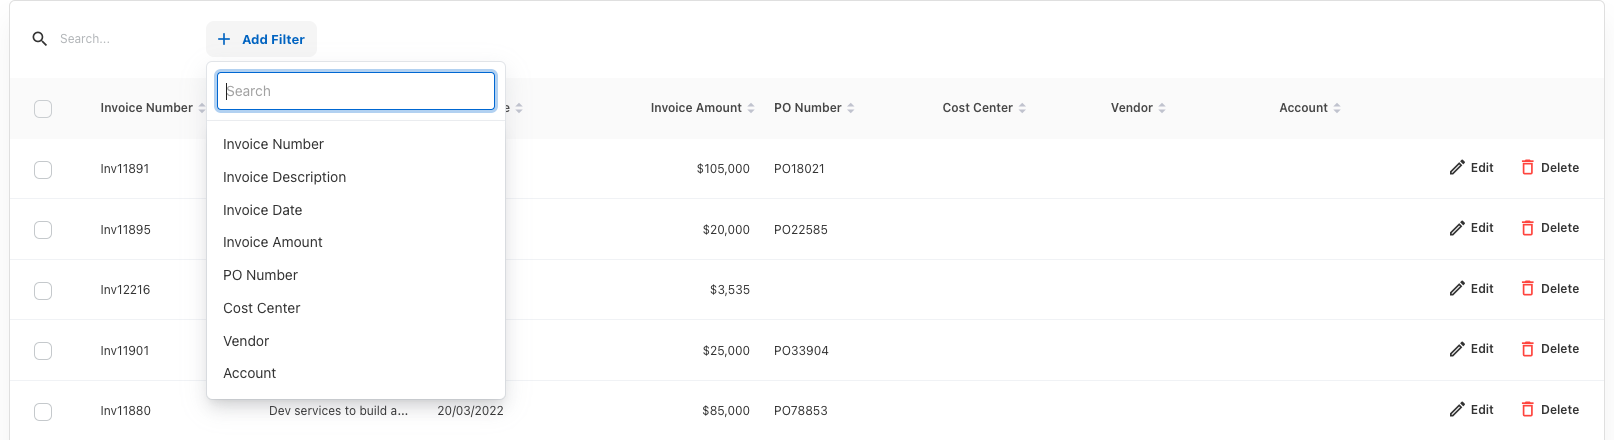Image resolution: width=1614 pixels, height=440 pixels.
Task: Sort by Cost Center column arrows
Action: click(1022, 108)
